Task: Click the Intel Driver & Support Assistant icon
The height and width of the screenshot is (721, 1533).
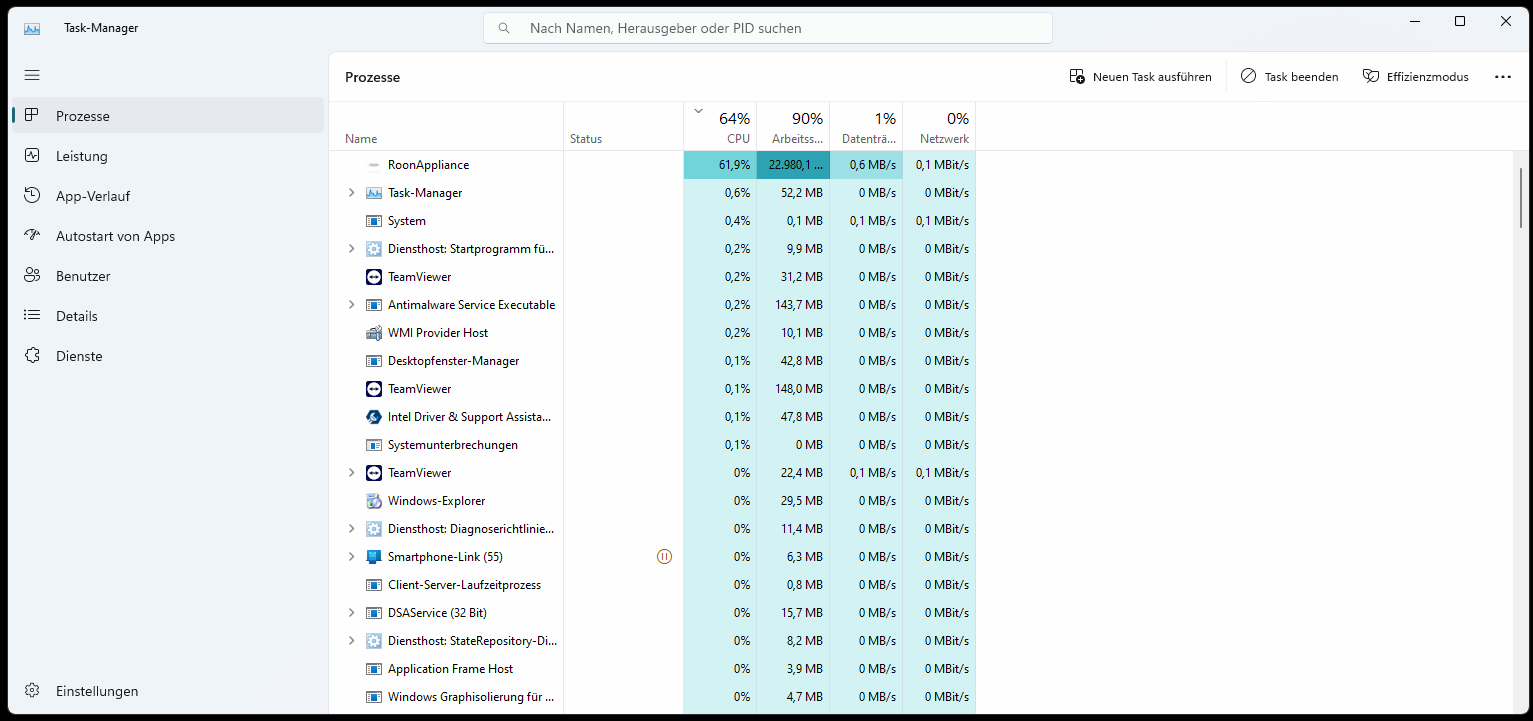Action: [374, 417]
